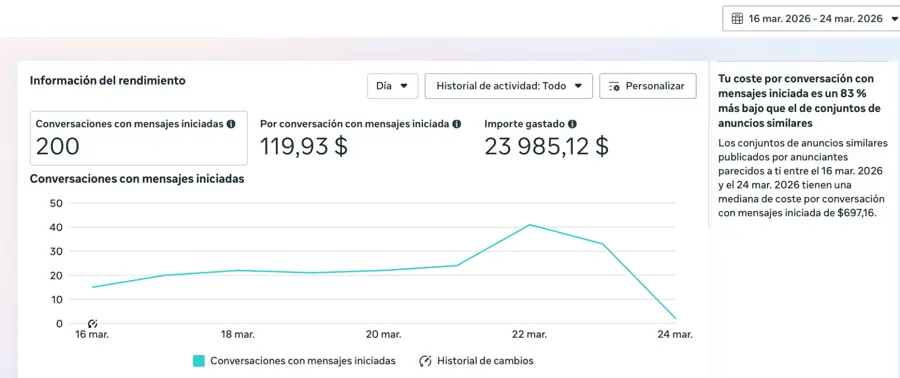Click the change history marker at 16 mar.

92,324
